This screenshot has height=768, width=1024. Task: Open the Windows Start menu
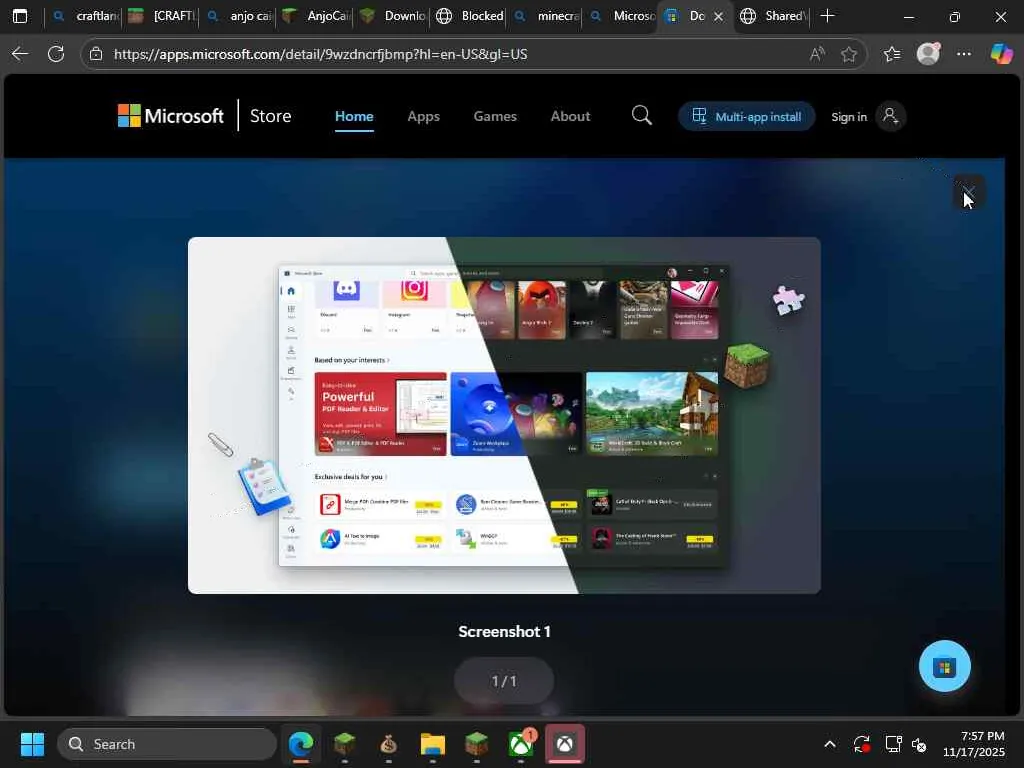(32, 744)
